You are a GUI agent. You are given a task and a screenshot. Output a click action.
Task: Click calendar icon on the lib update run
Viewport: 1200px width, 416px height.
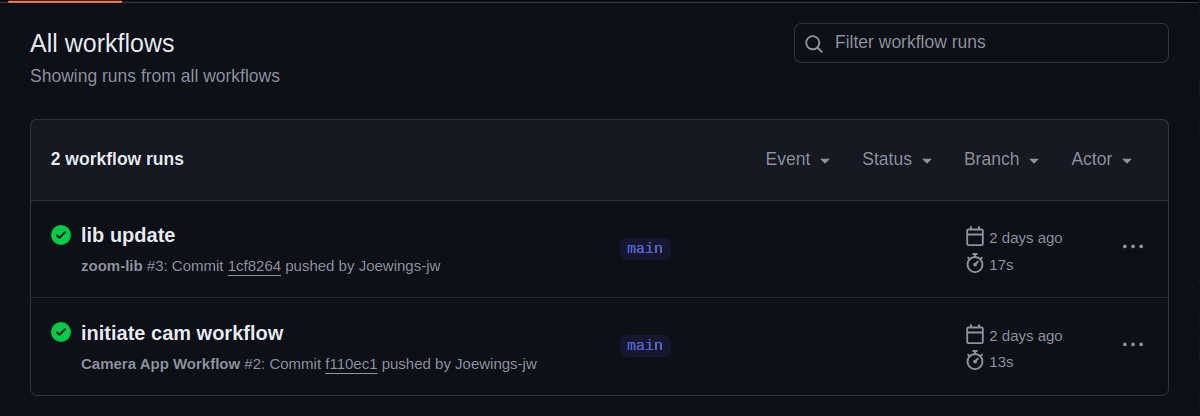[x=975, y=237]
